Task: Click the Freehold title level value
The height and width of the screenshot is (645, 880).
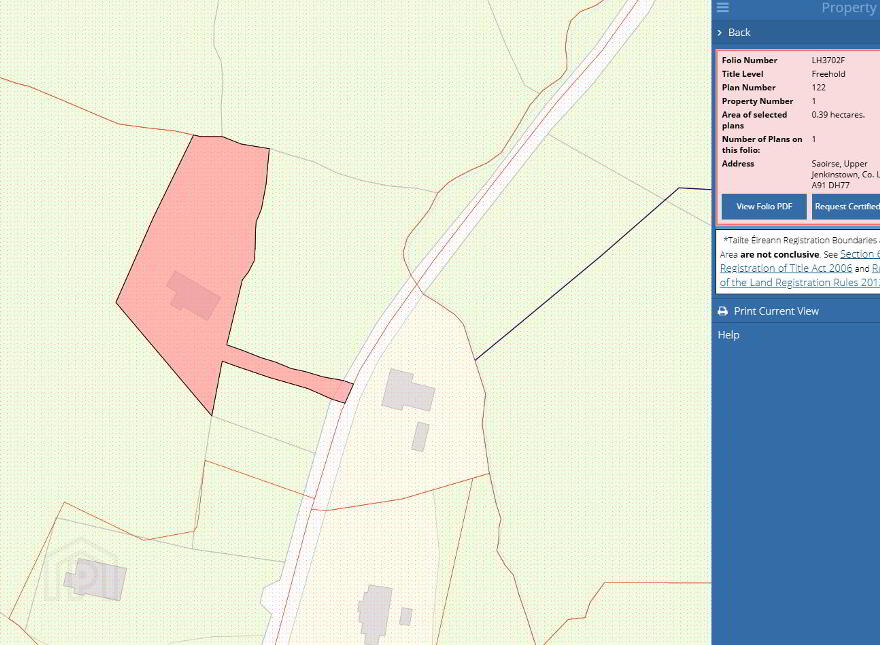Action: (828, 74)
